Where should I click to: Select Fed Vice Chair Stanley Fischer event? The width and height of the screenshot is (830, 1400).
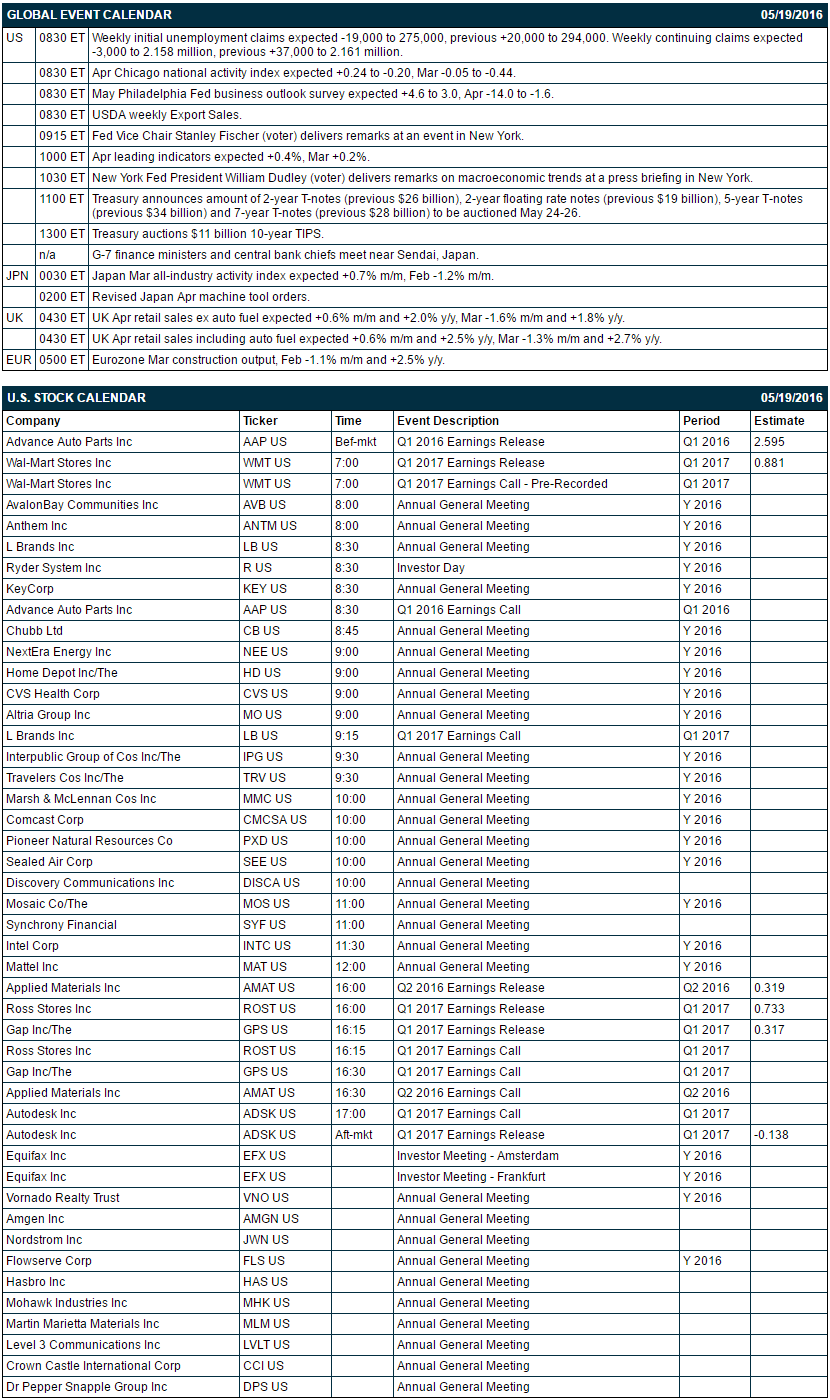click(x=415, y=136)
